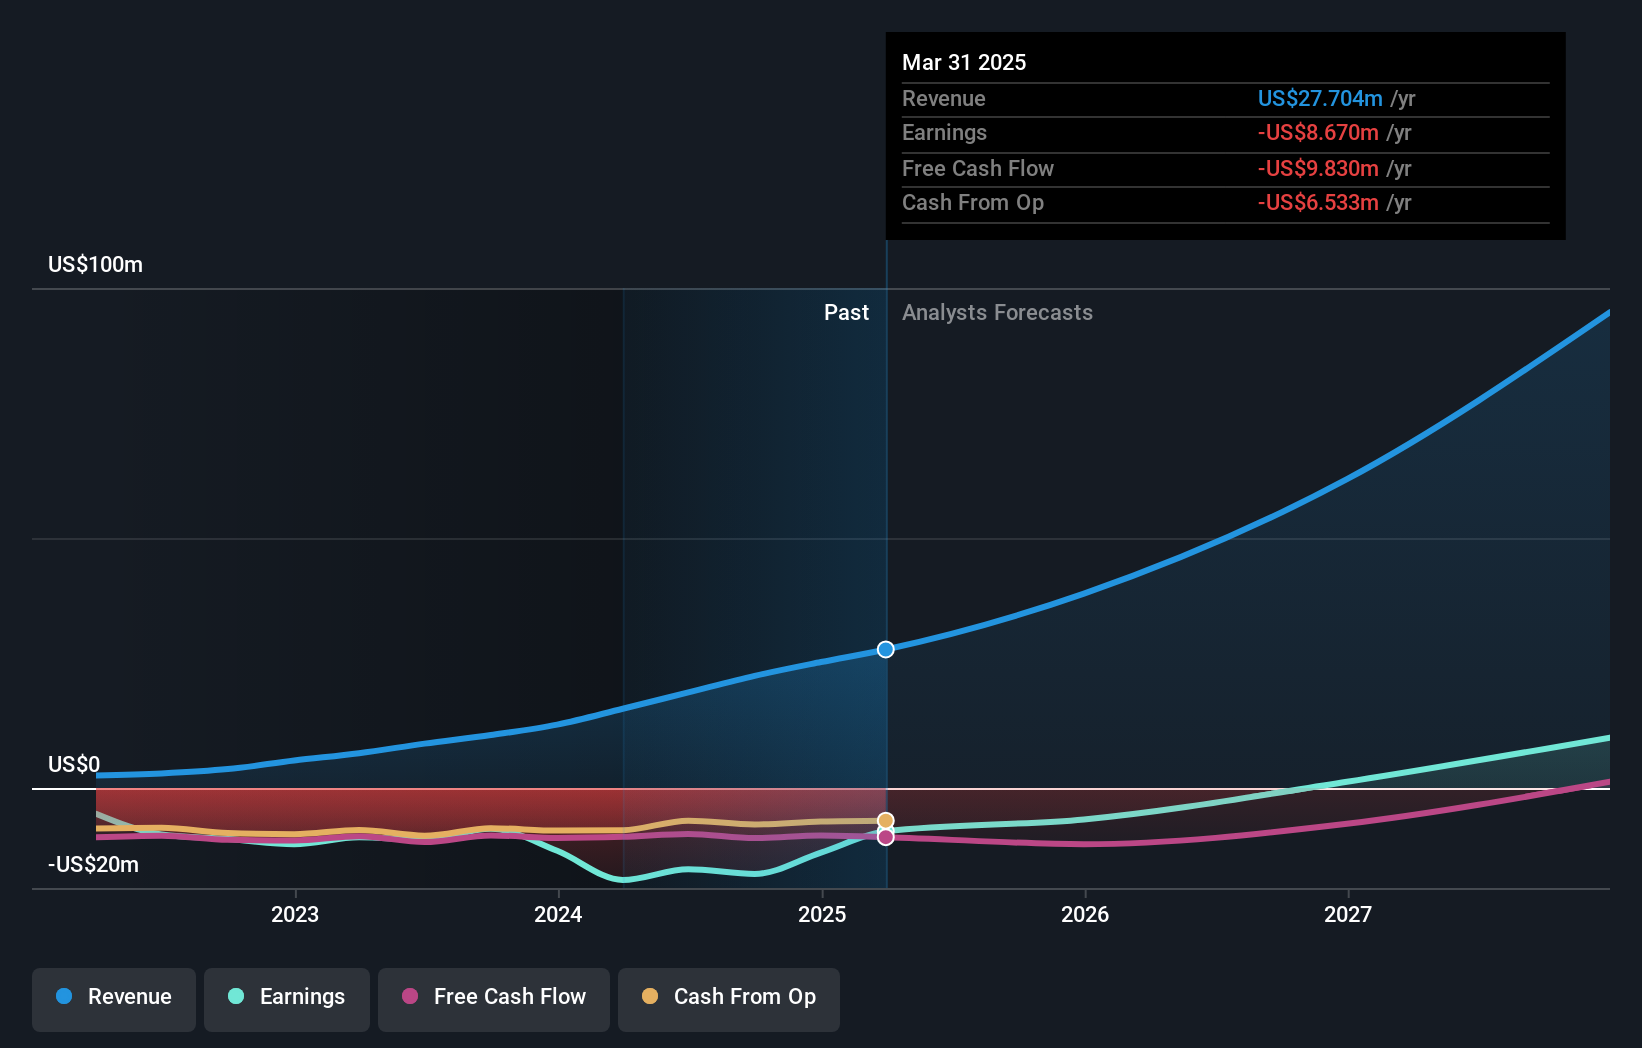
Task: Click the US$100m y-axis label
Action: click(96, 265)
